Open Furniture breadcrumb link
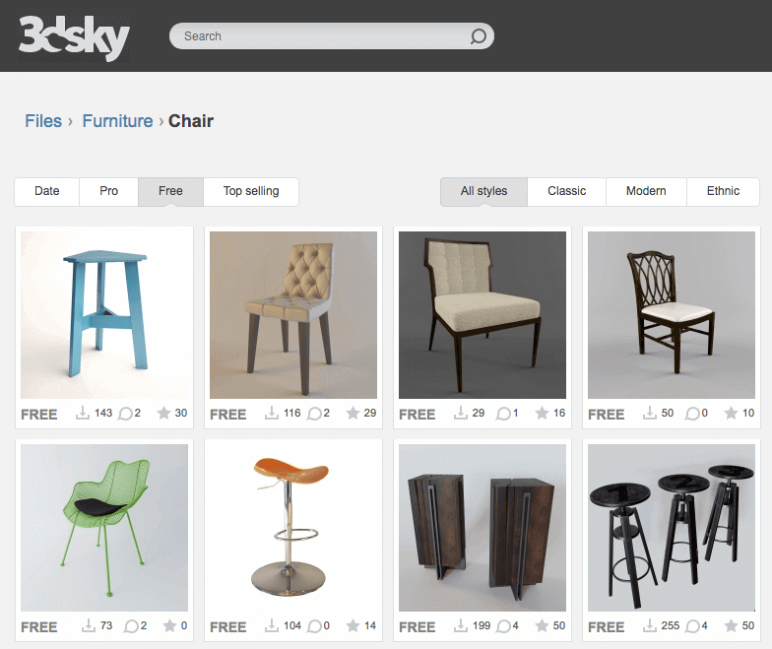772x649 pixels. click(x=118, y=121)
